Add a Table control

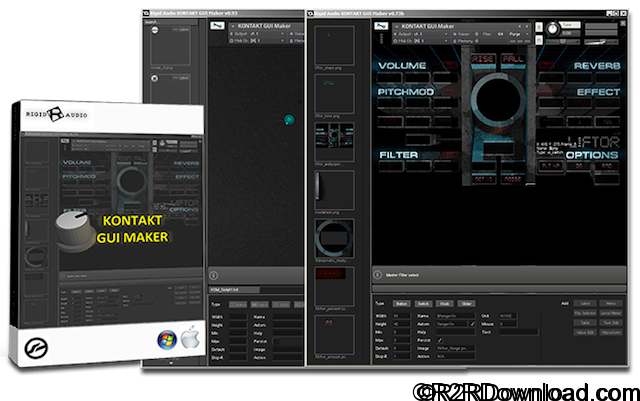(585, 323)
